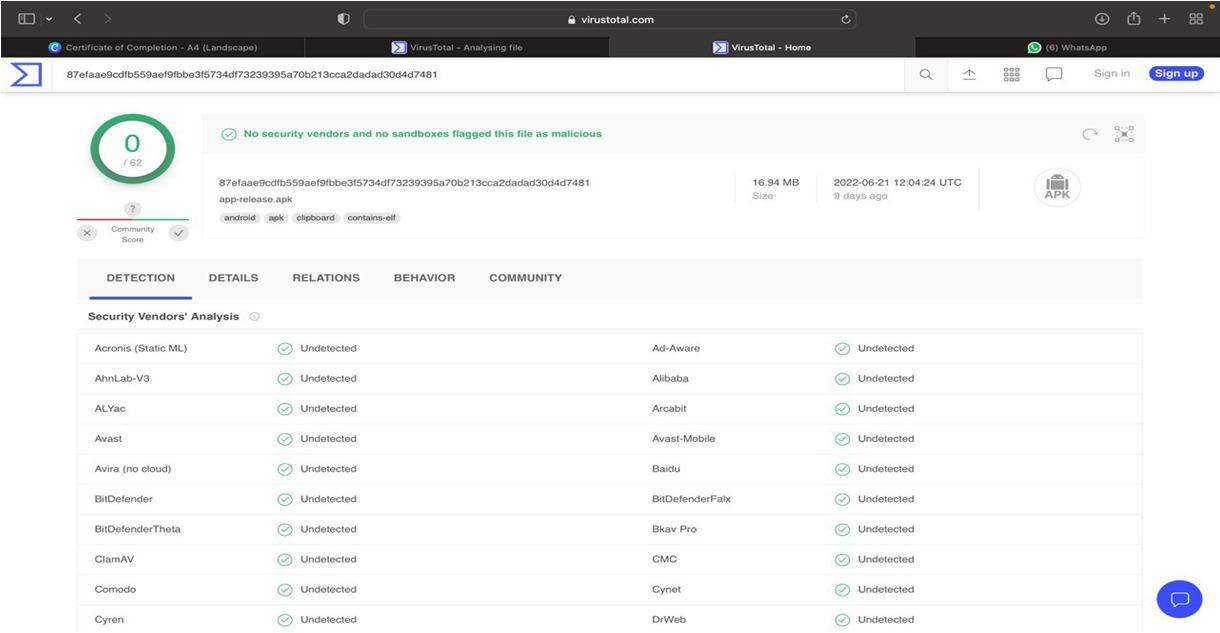Click the Security Vendors' Analysis info icon
The image size is (1220, 633).
[x=255, y=317]
